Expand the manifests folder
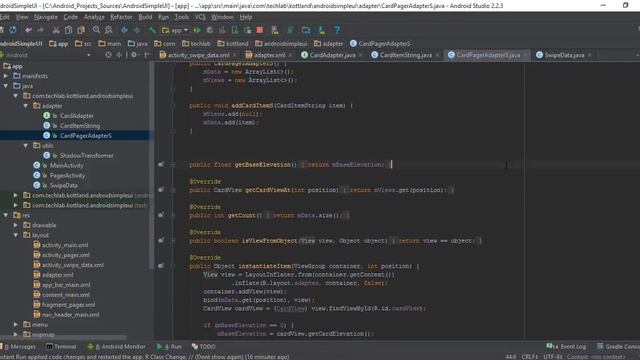640x360 pixels. click(6, 76)
